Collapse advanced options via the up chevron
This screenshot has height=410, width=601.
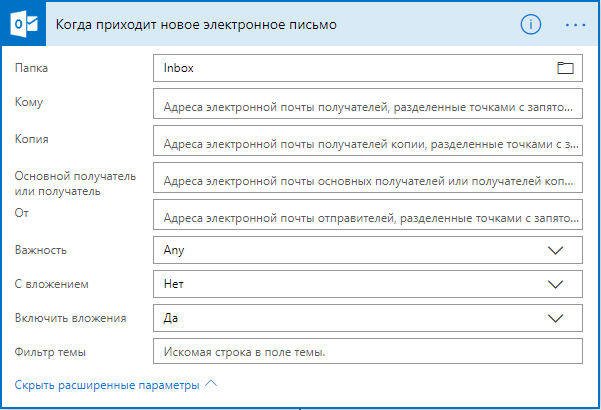[211, 384]
